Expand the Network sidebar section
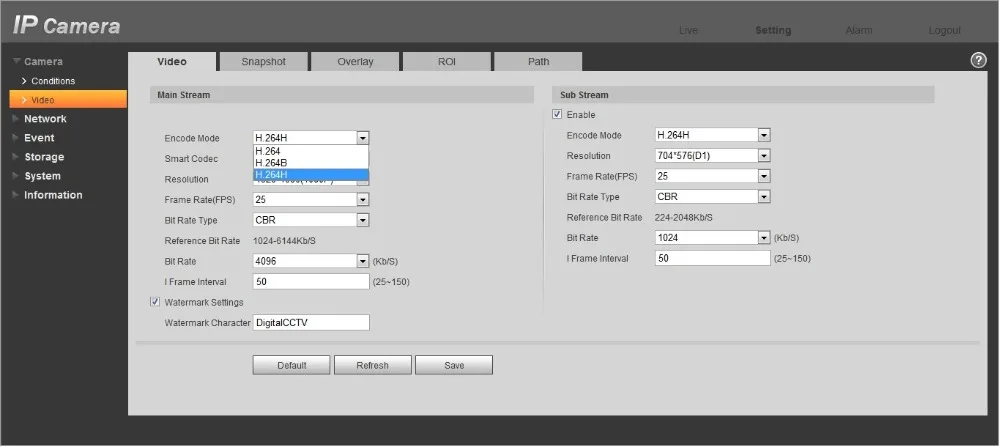 point(45,119)
